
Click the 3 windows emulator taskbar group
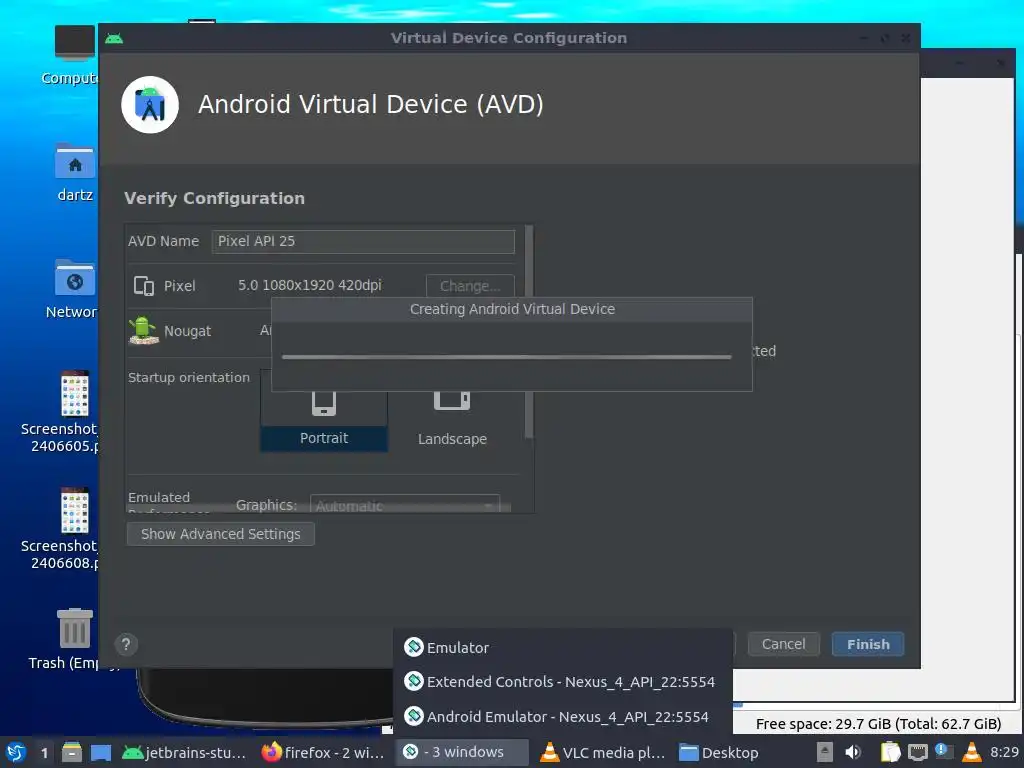461,752
